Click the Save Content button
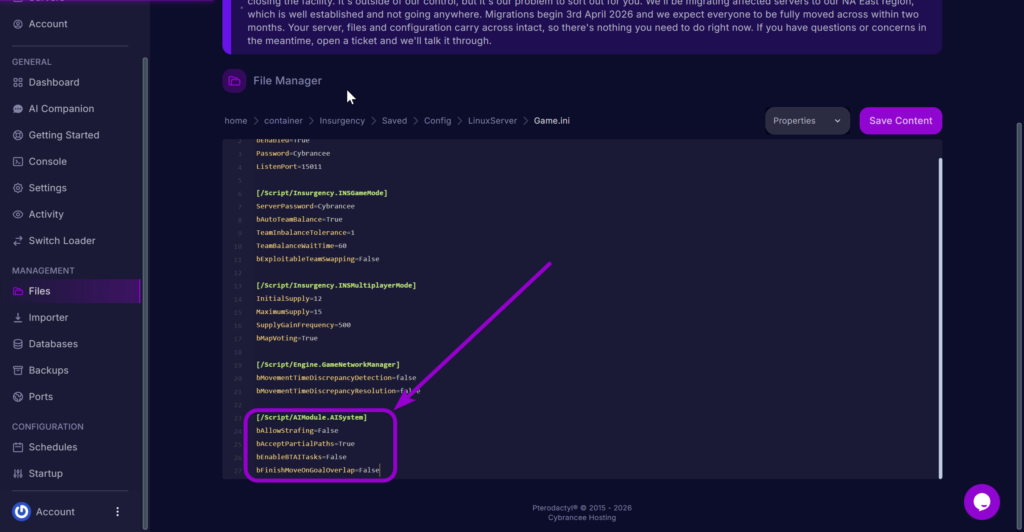 pos(901,121)
